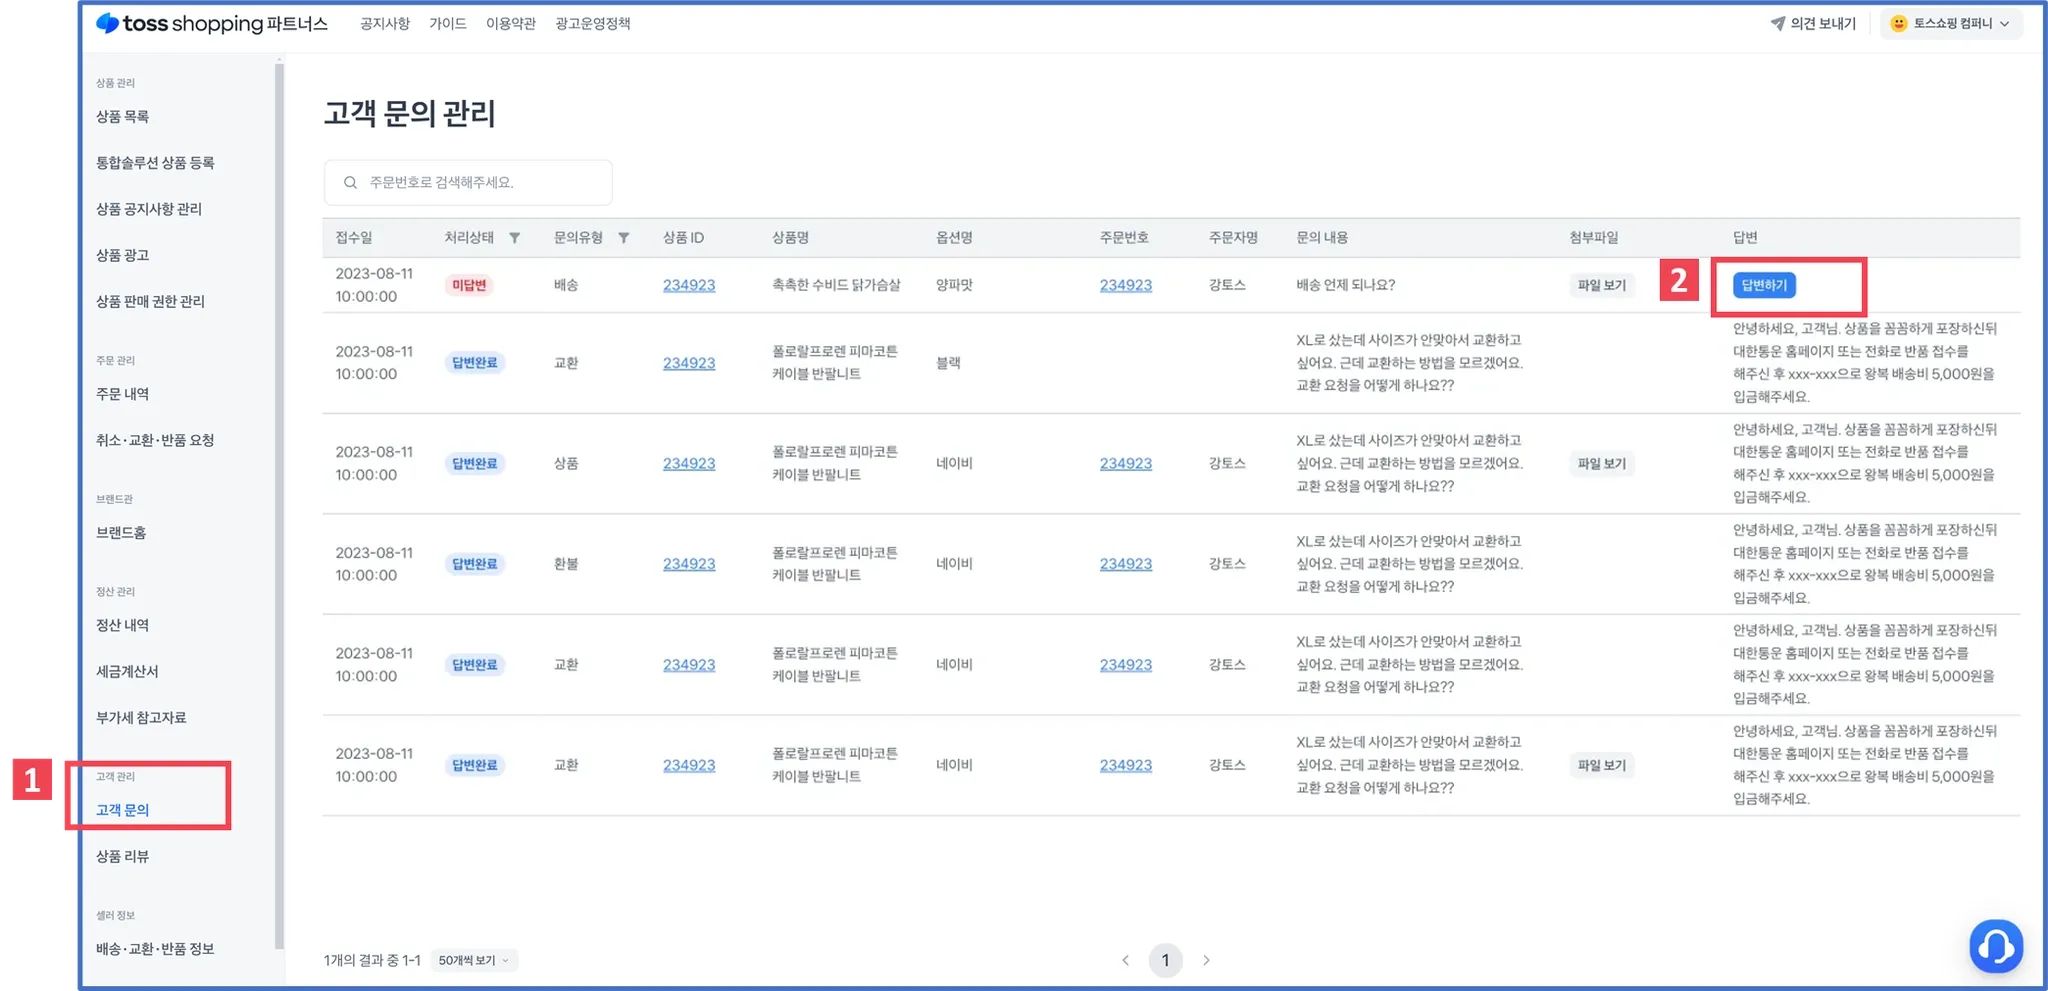Click the 문의유형 filter funnel icon
2048x991 pixels.
[x=624, y=238]
